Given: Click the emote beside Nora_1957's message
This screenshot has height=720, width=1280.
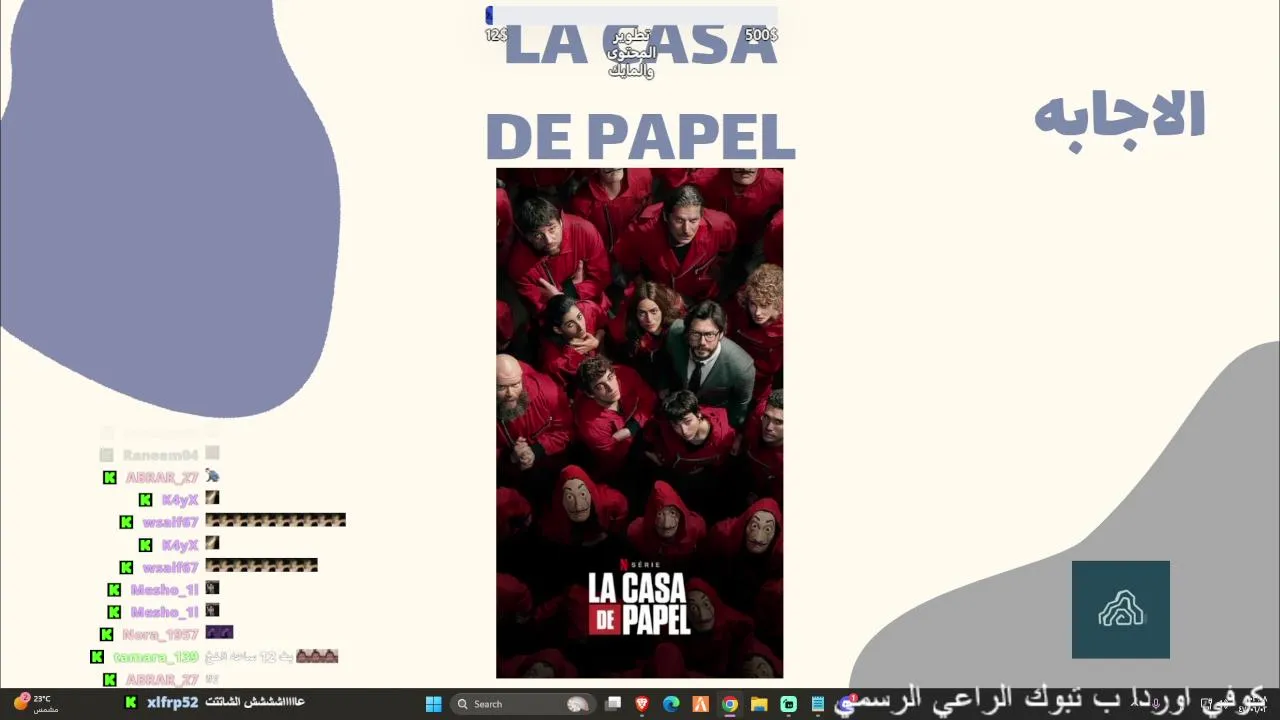Looking at the screenshot, I should coord(219,632).
